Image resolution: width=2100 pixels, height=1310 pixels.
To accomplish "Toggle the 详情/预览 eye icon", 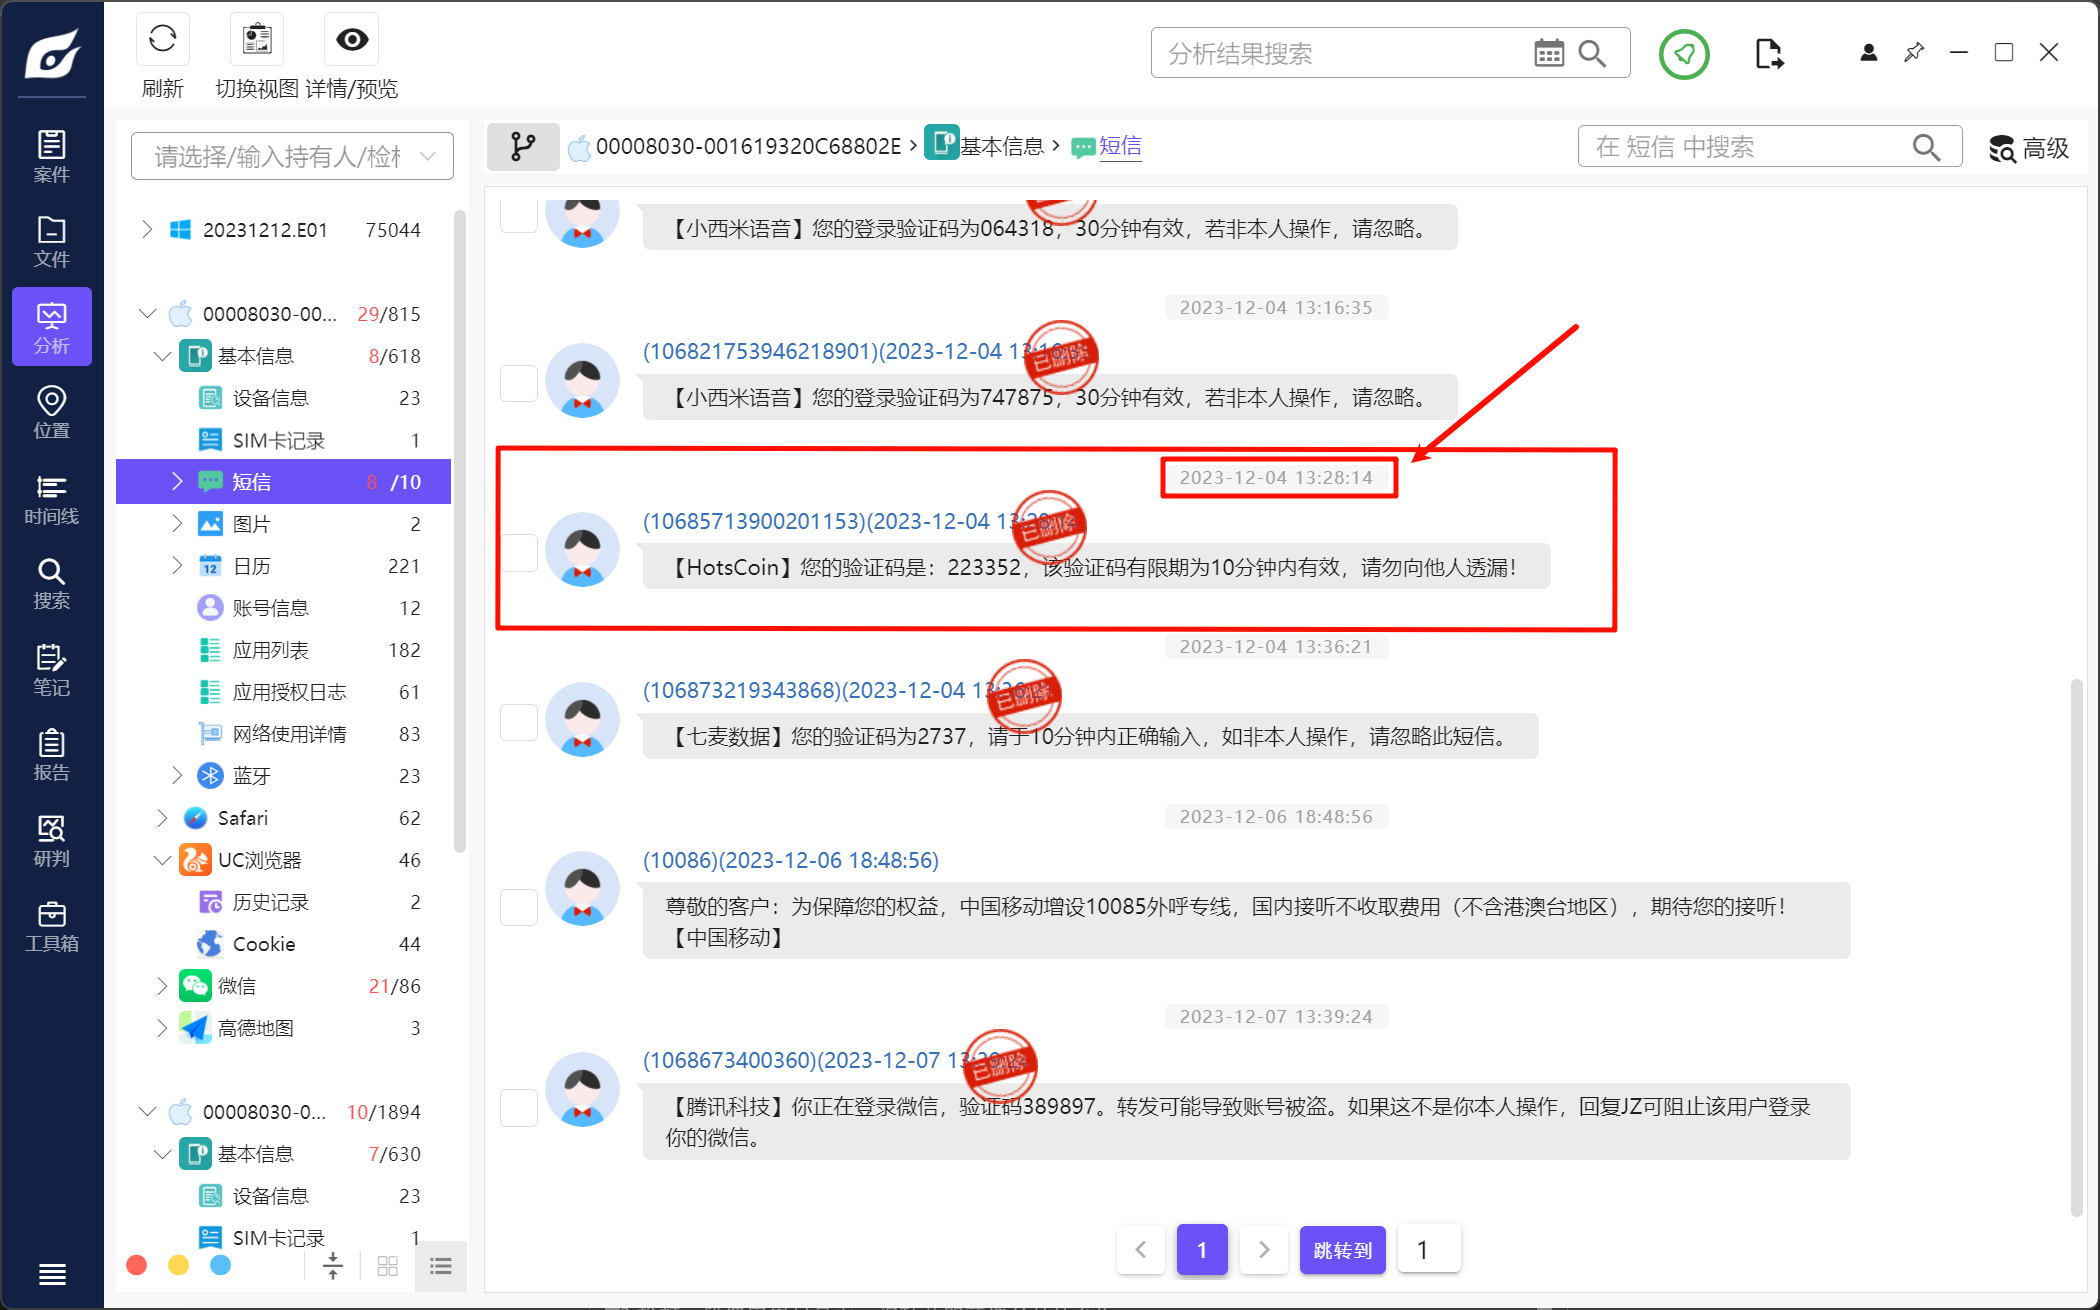I will click(352, 40).
